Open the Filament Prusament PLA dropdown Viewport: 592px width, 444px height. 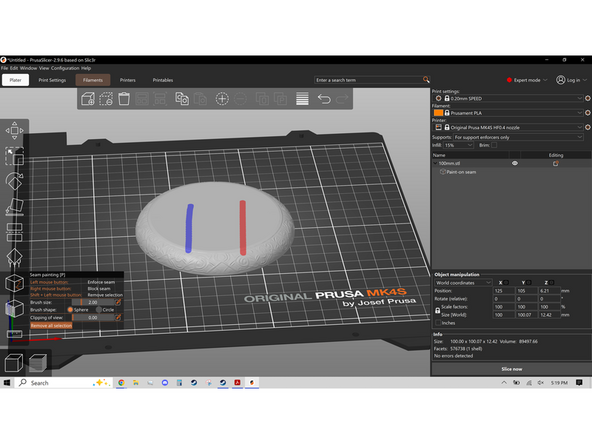(508, 113)
